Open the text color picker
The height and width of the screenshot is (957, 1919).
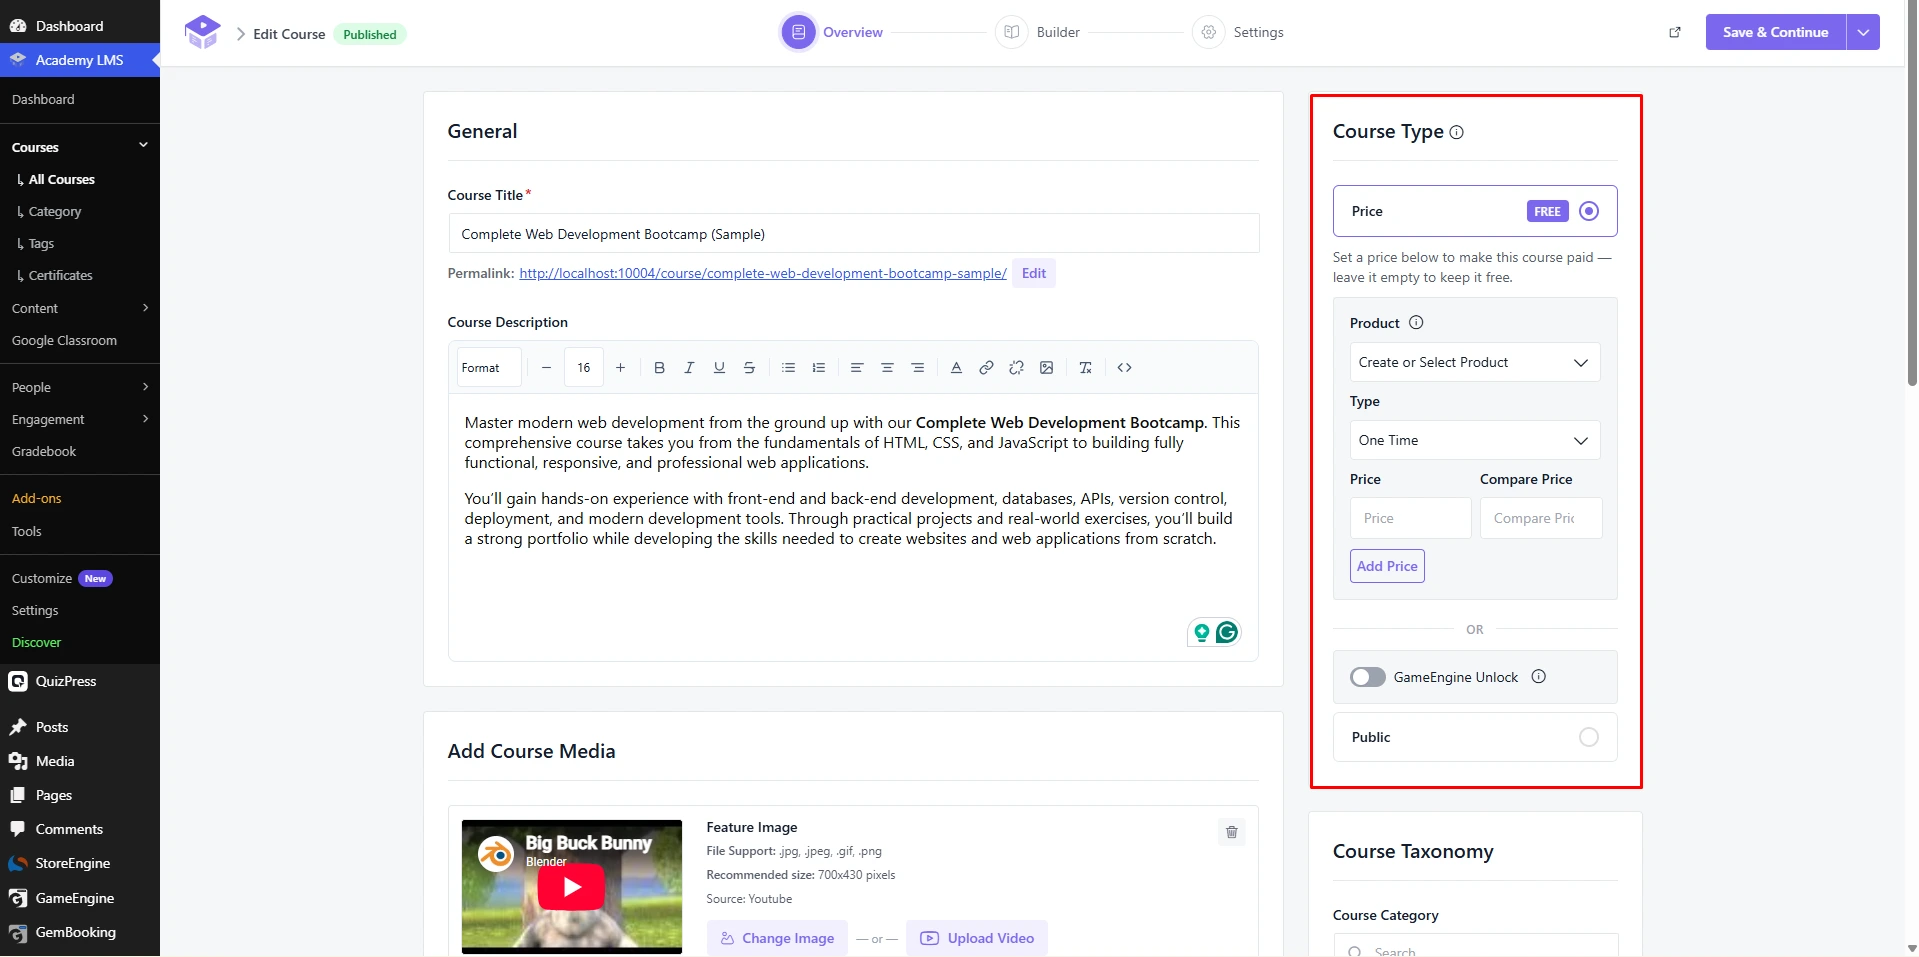(956, 368)
